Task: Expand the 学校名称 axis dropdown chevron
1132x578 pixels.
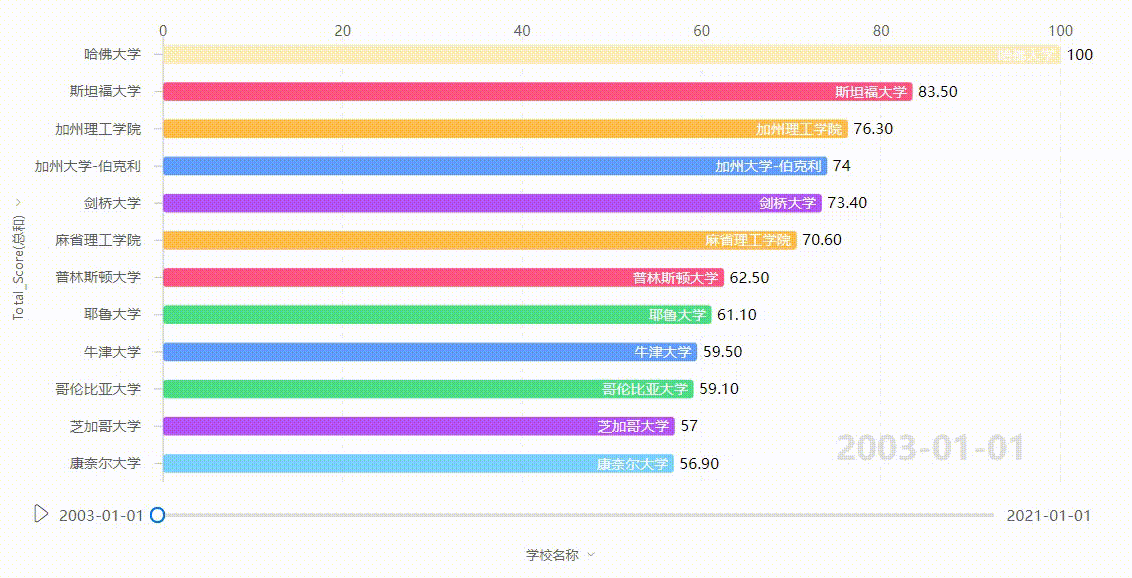Action: point(591,555)
